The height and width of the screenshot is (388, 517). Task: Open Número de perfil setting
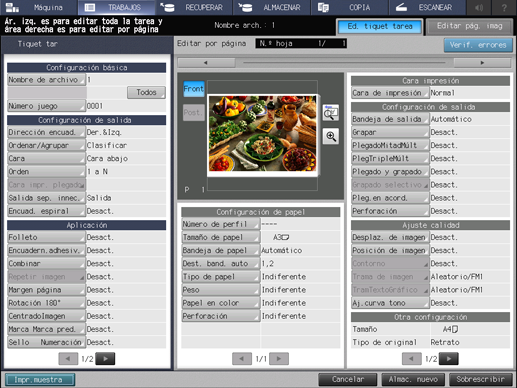coord(221,224)
